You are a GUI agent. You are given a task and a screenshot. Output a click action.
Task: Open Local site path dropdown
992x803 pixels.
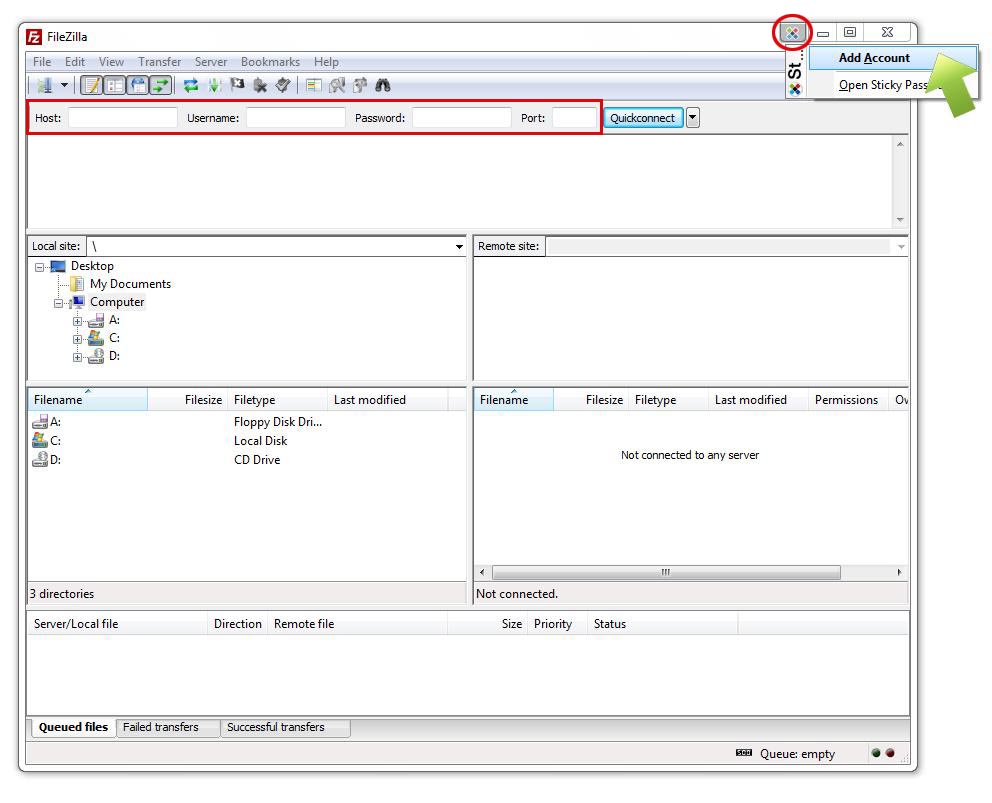[x=459, y=246]
